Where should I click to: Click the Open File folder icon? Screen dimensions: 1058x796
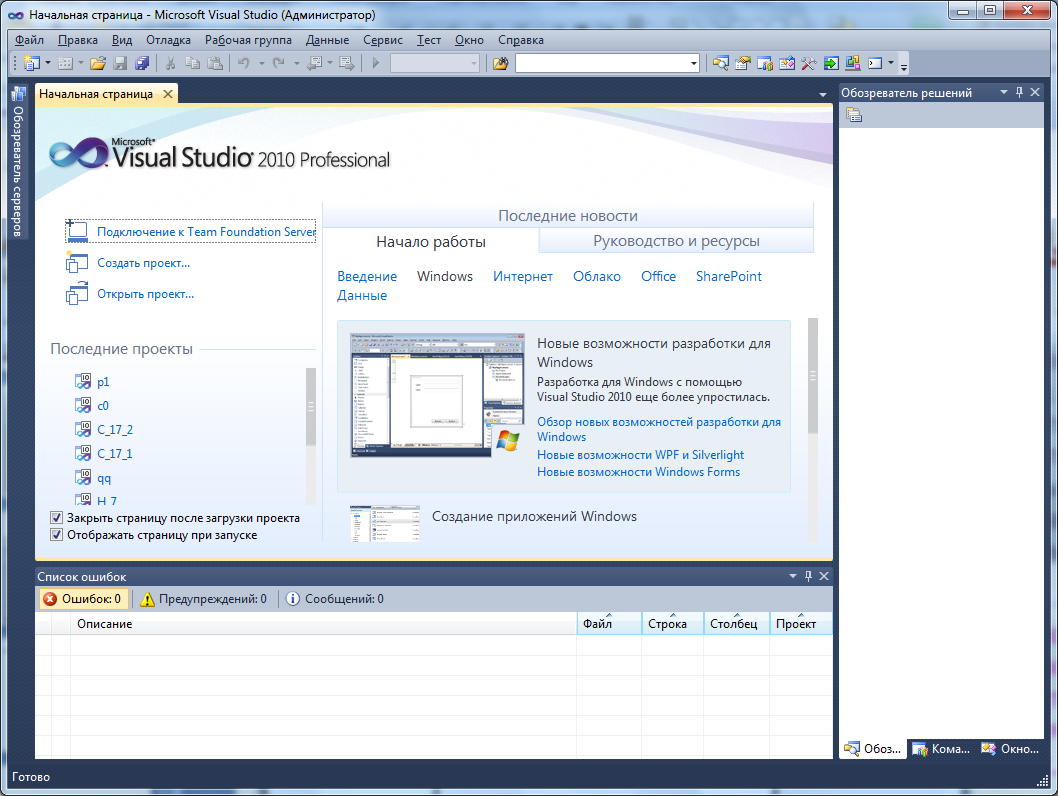click(98, 63)
